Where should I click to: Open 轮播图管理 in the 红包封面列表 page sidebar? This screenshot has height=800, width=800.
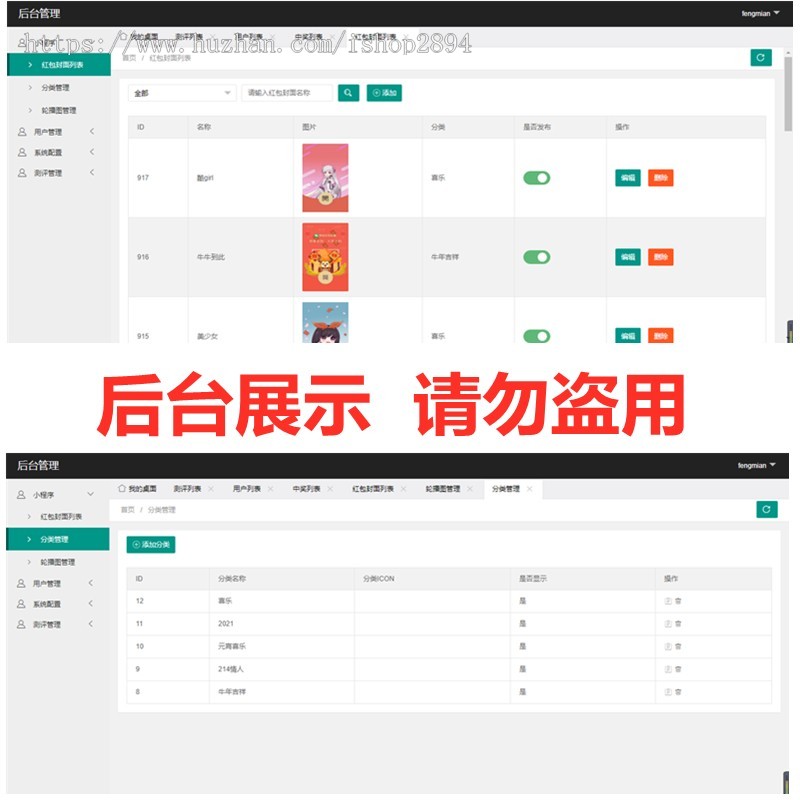pyautogui.click(x=59, y=110)
